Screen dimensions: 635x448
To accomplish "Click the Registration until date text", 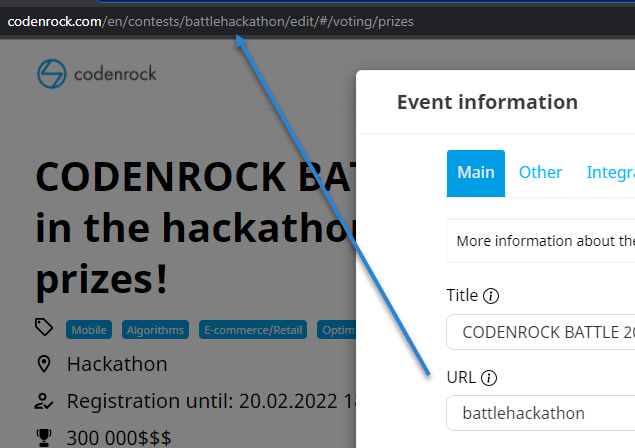I will (211, 401).
